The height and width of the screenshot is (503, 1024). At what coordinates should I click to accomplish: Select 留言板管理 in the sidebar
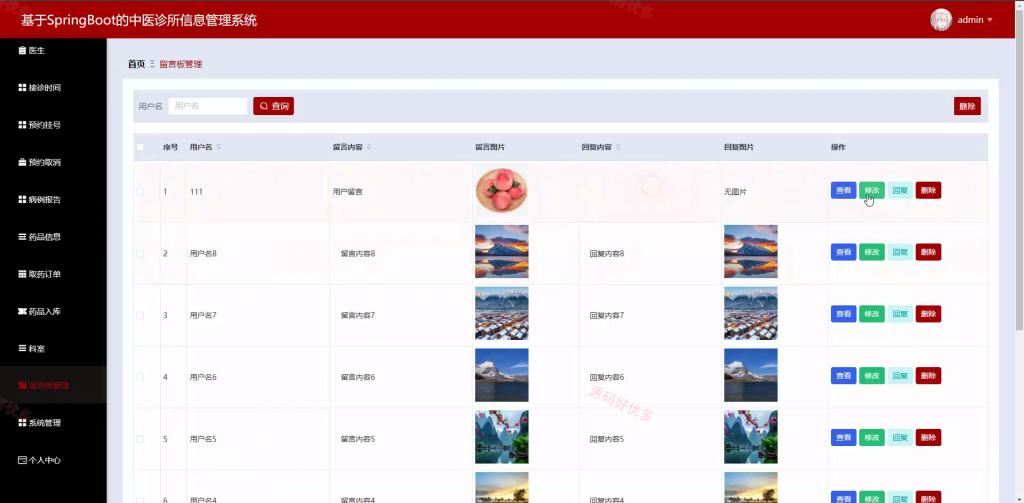(x=53, y=385)
